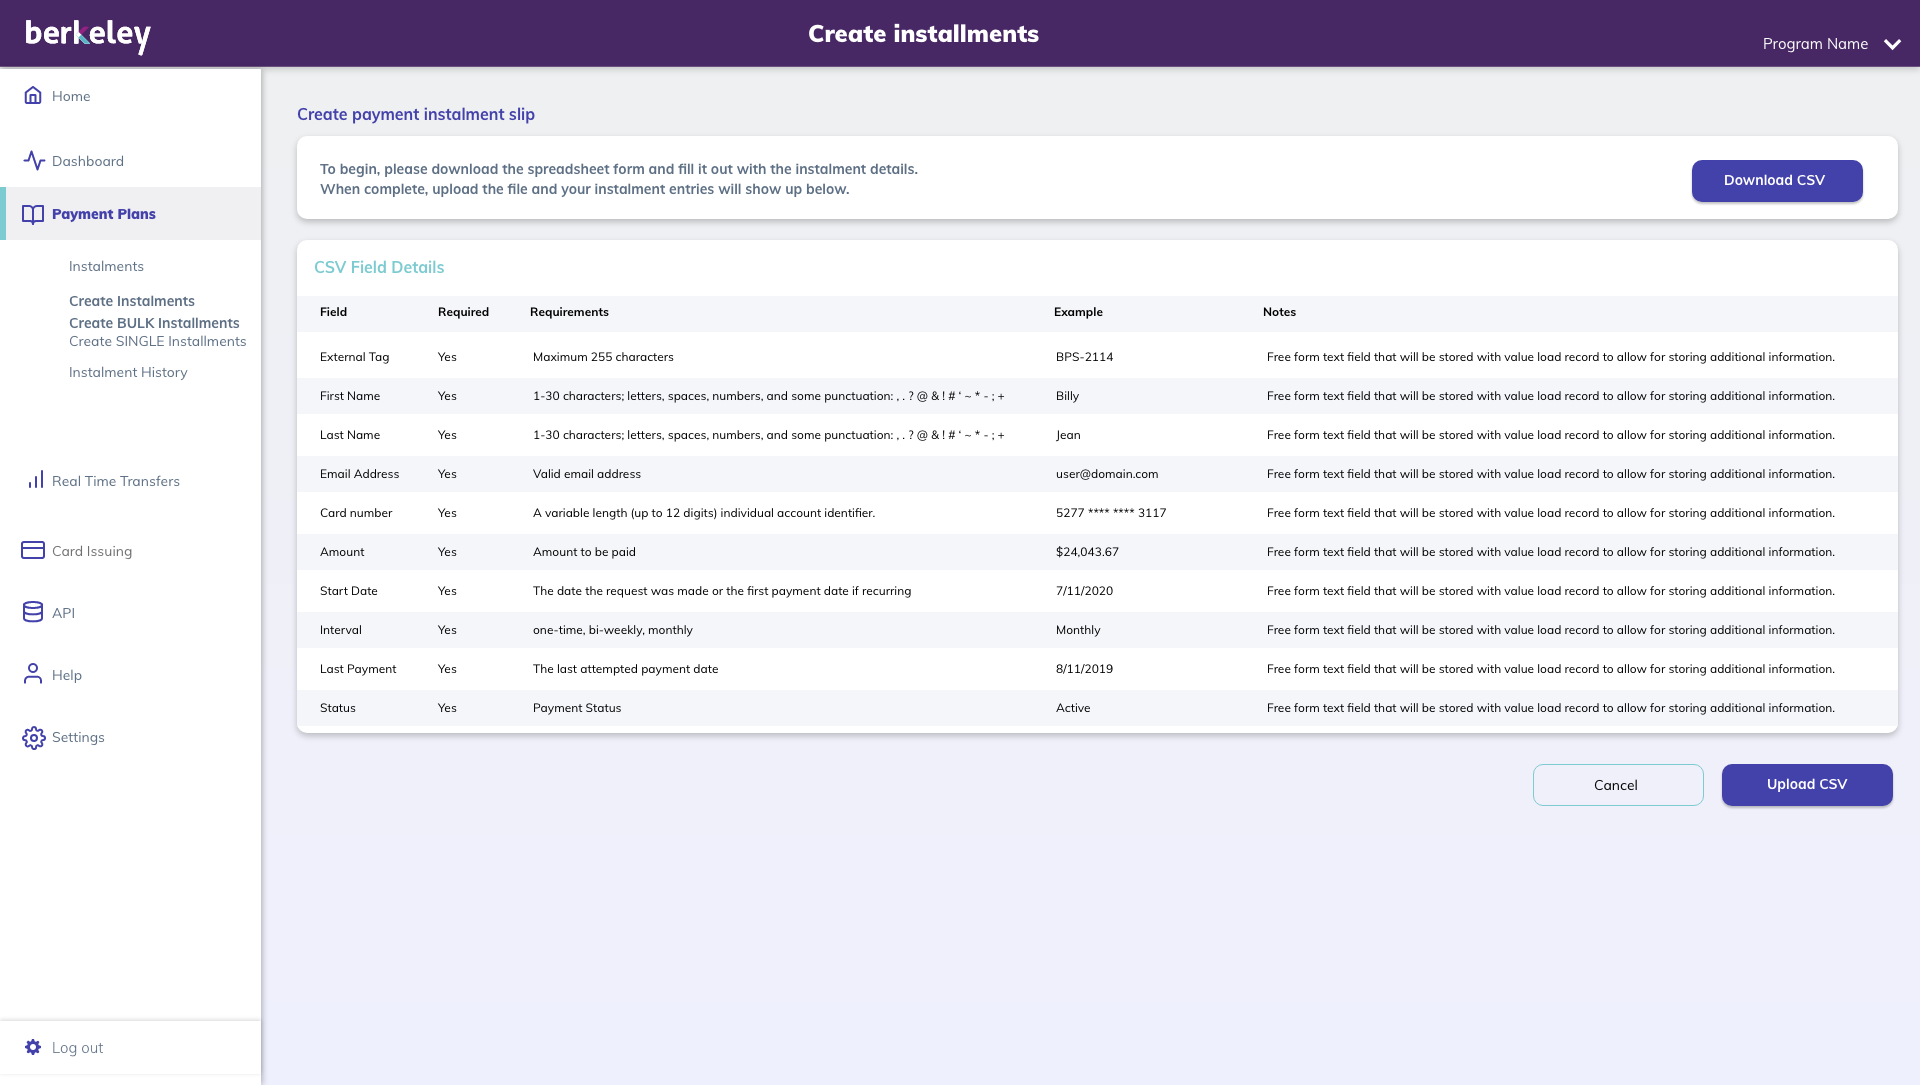Open Instalment History in sidebar

point(128,372)
